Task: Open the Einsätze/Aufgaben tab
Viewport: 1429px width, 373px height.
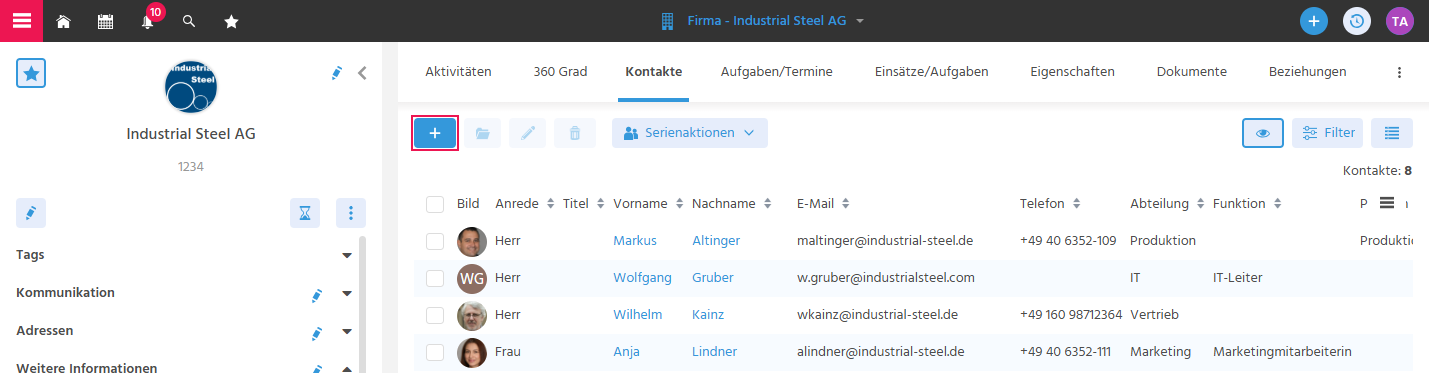Action: [x=932, y=72]
